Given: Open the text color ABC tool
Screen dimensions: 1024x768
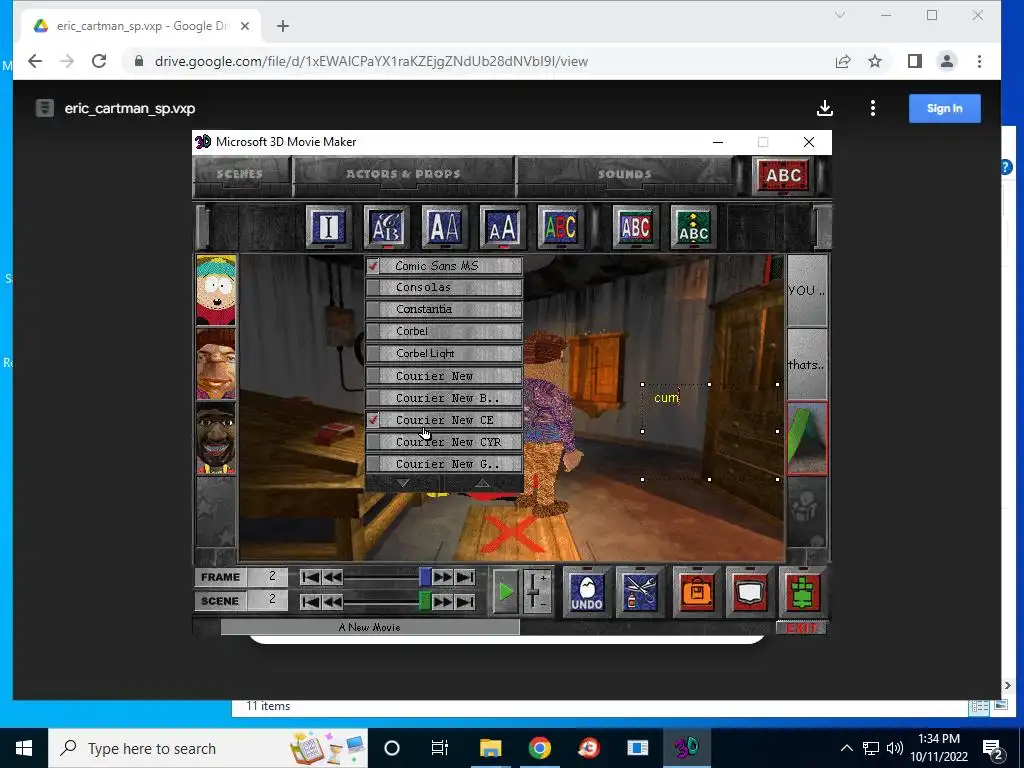Looking at the screenshot, I should (x=560, y=227).
